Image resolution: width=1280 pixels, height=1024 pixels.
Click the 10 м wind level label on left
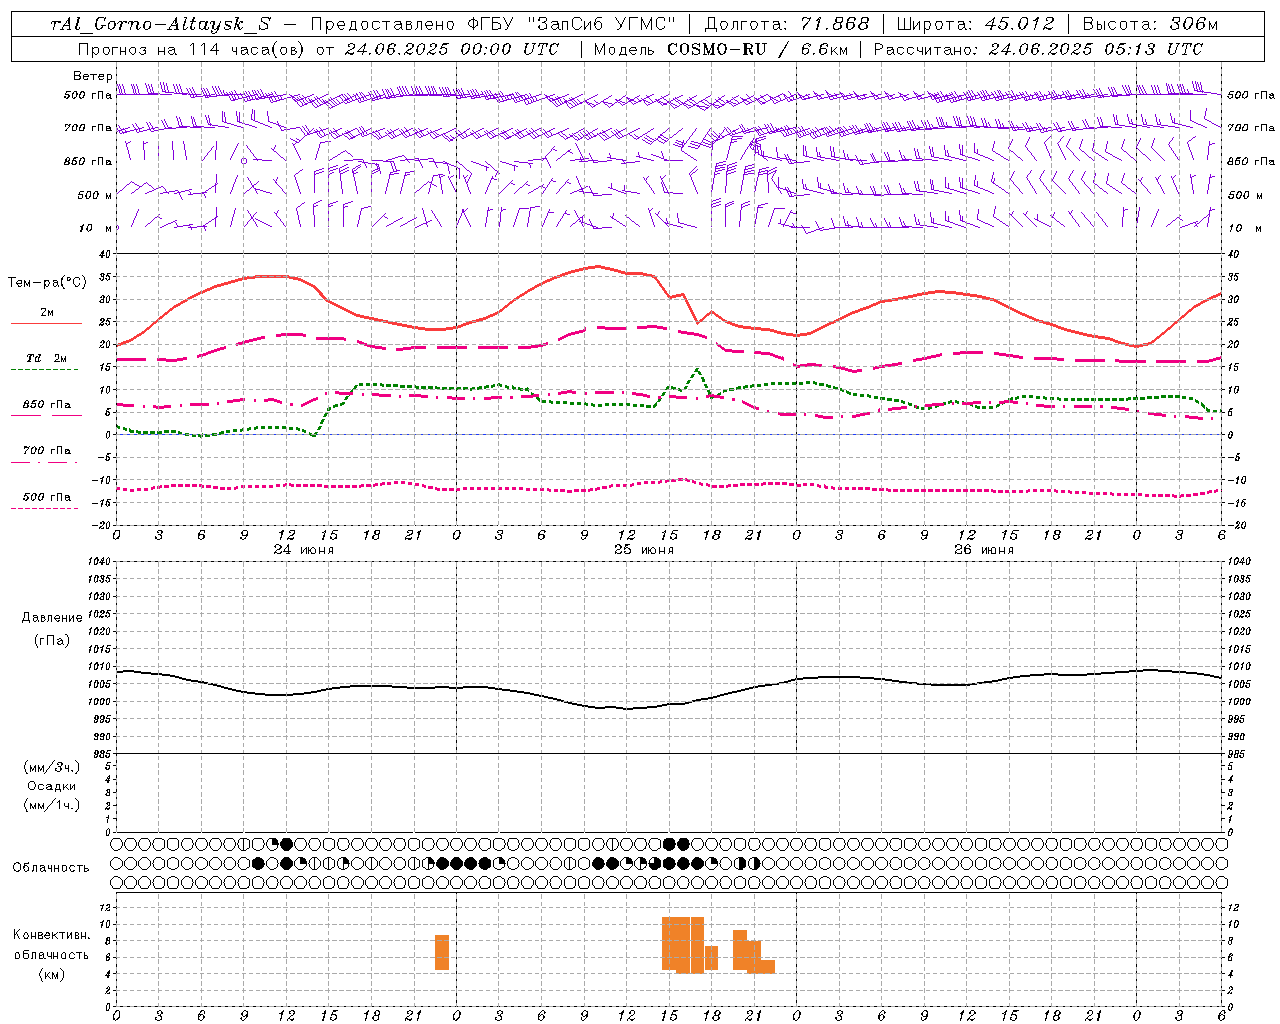tap(96, 228)
